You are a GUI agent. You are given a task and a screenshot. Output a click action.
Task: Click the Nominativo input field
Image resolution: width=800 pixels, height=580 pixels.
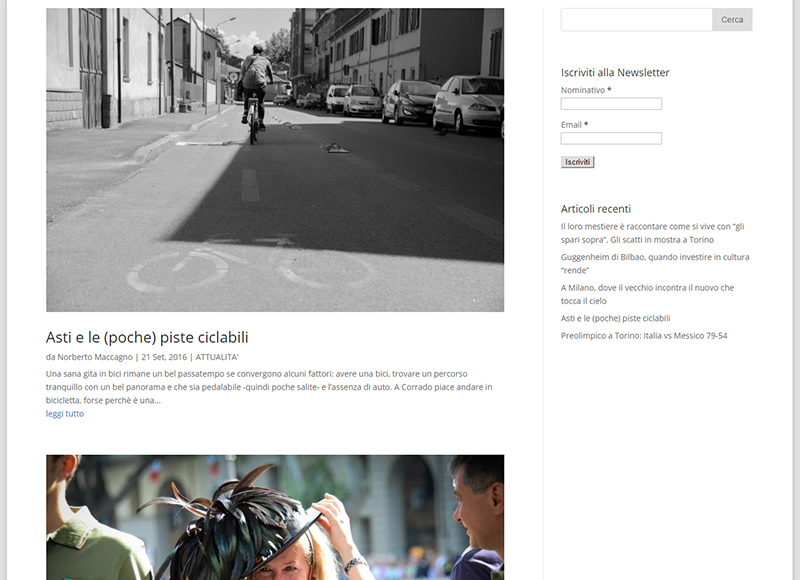[x=611, y=104]
